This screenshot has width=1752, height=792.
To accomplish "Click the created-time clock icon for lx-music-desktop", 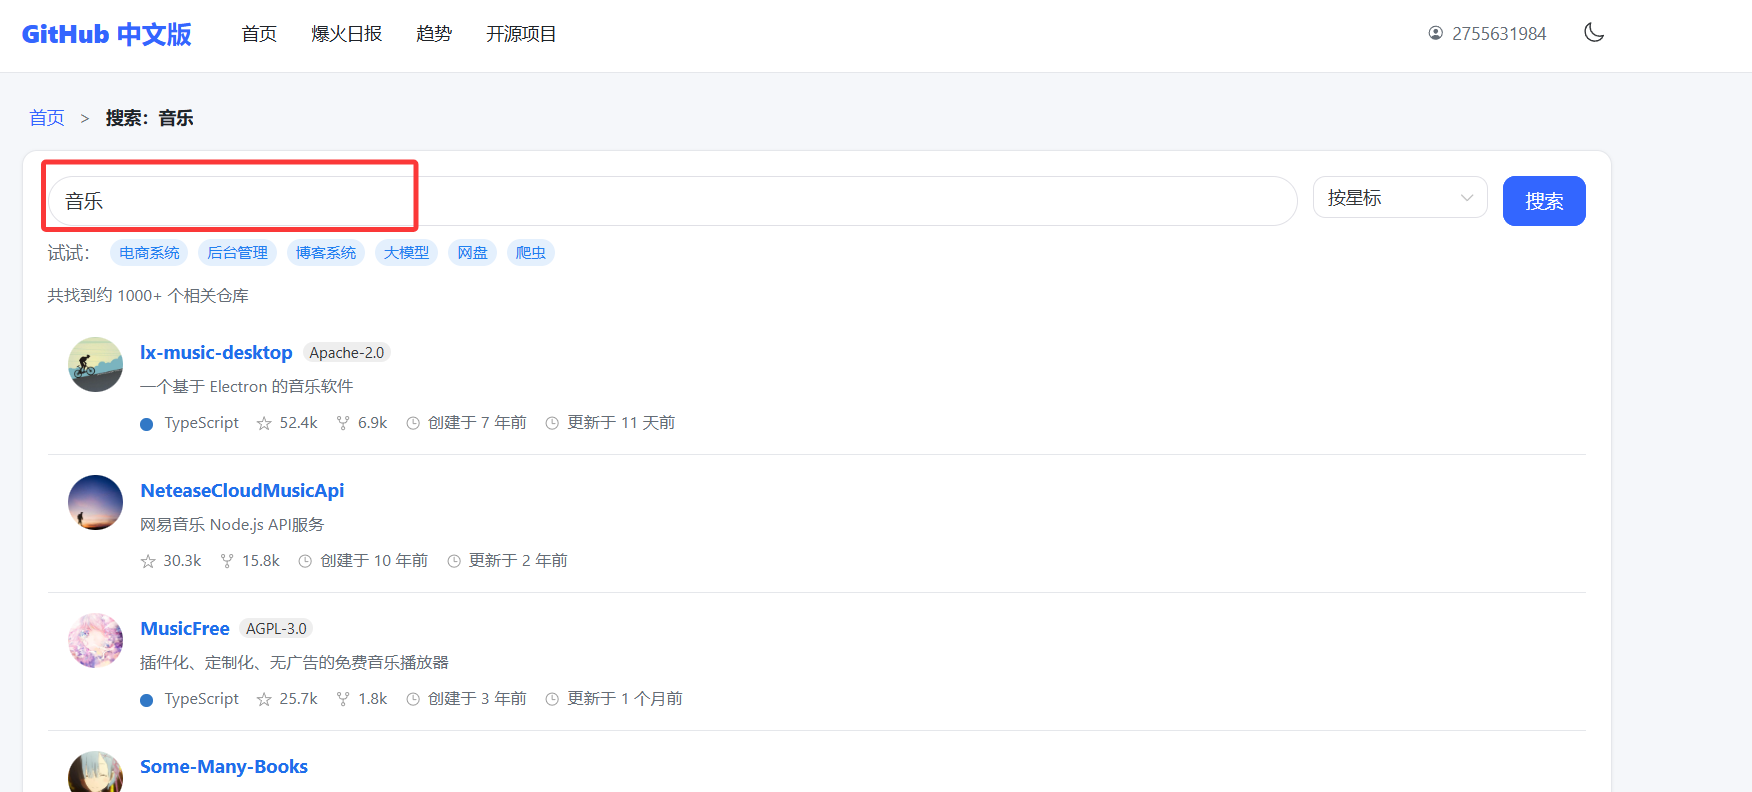I will [413, 423].
